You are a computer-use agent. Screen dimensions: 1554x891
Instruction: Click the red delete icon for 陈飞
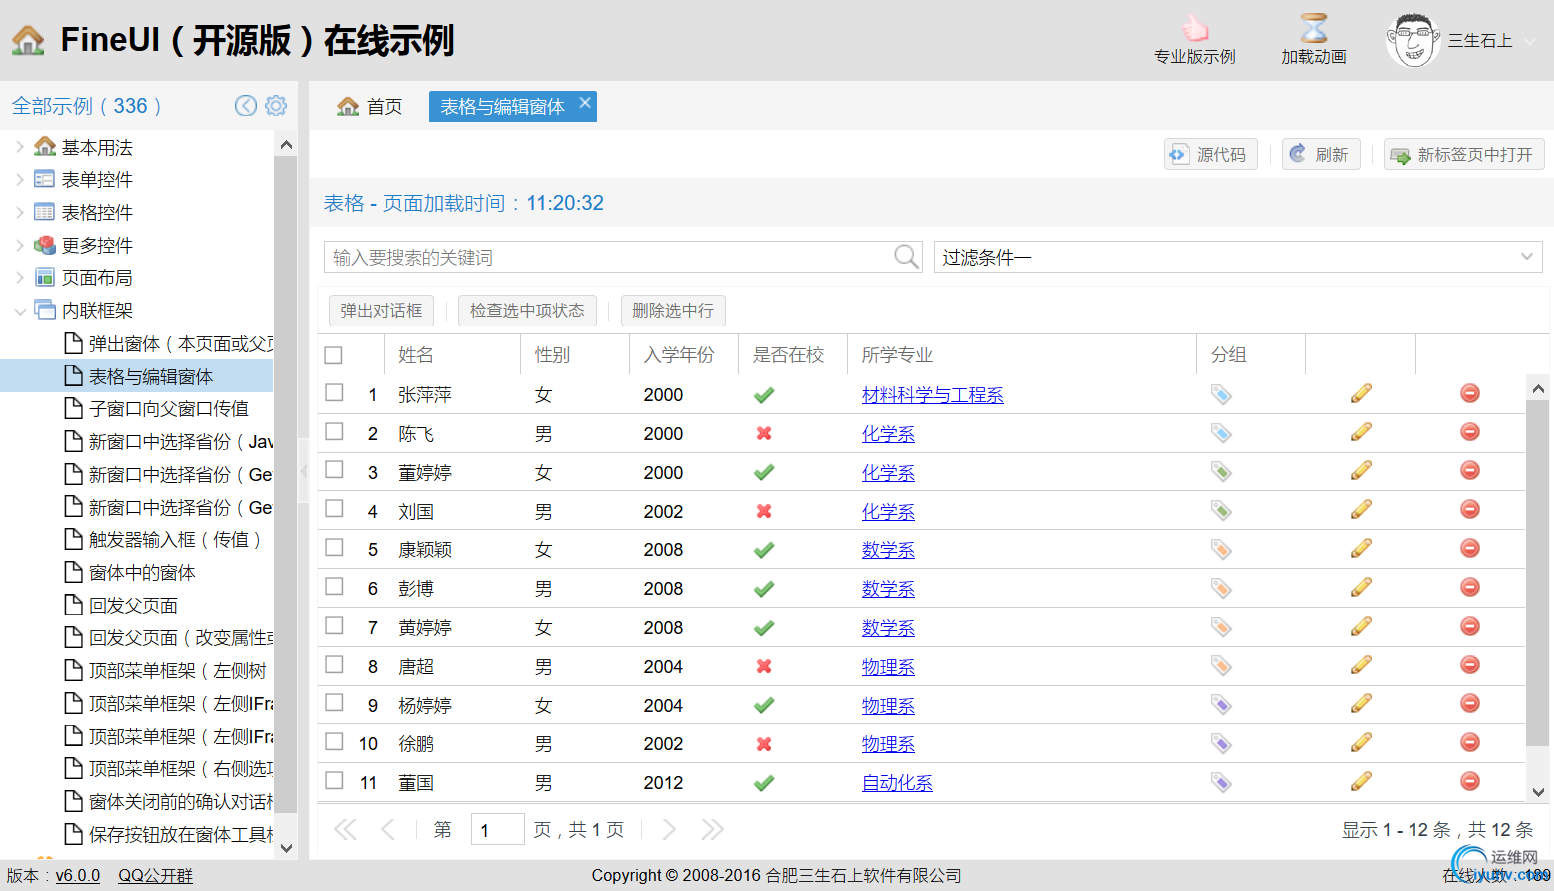pyautogui.click(x=1469, y=432)
